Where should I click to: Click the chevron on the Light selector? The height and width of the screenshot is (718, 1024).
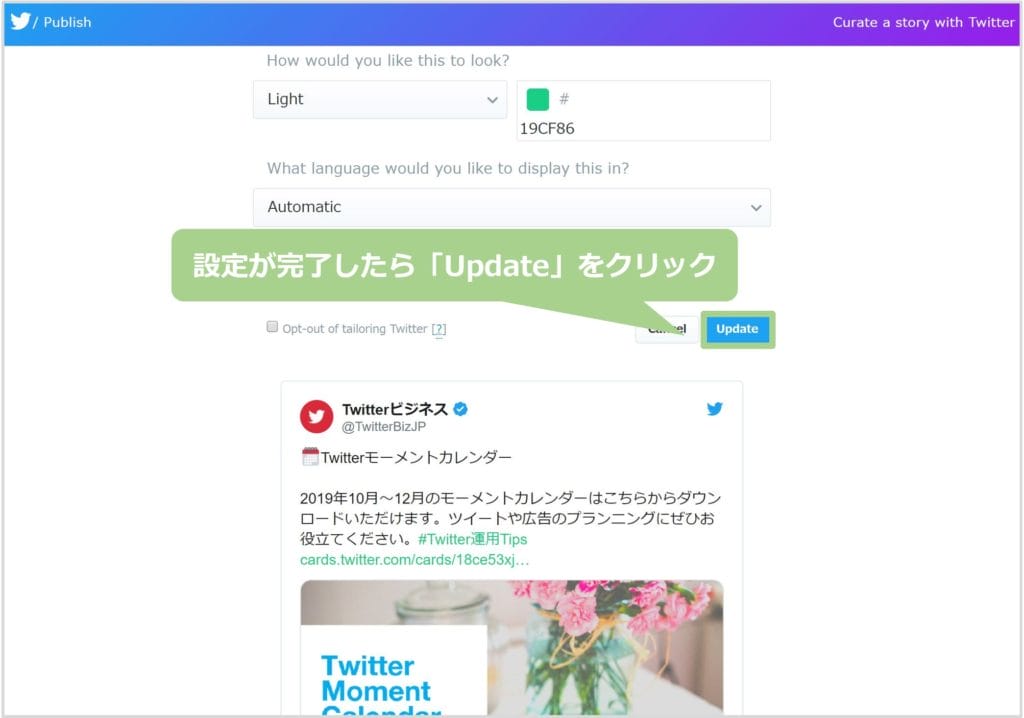(492, 100)
